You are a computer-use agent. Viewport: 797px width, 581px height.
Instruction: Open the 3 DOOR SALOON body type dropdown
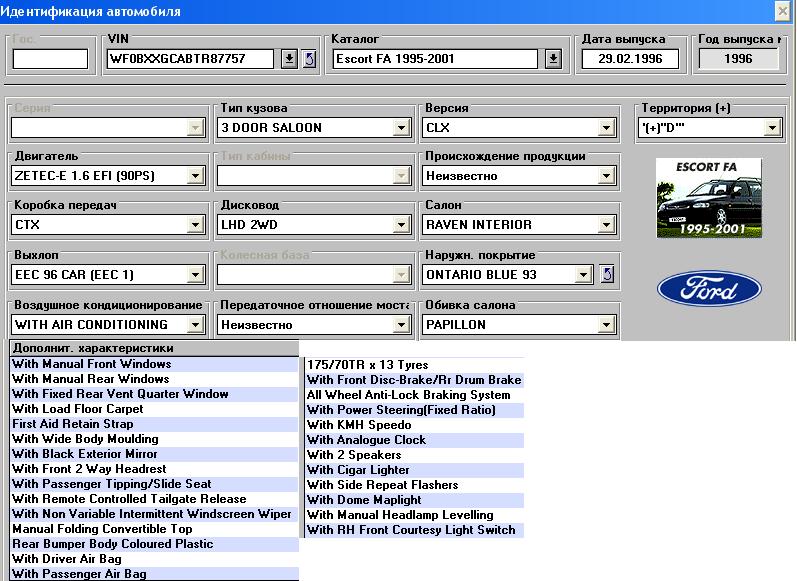click(402, 128)
